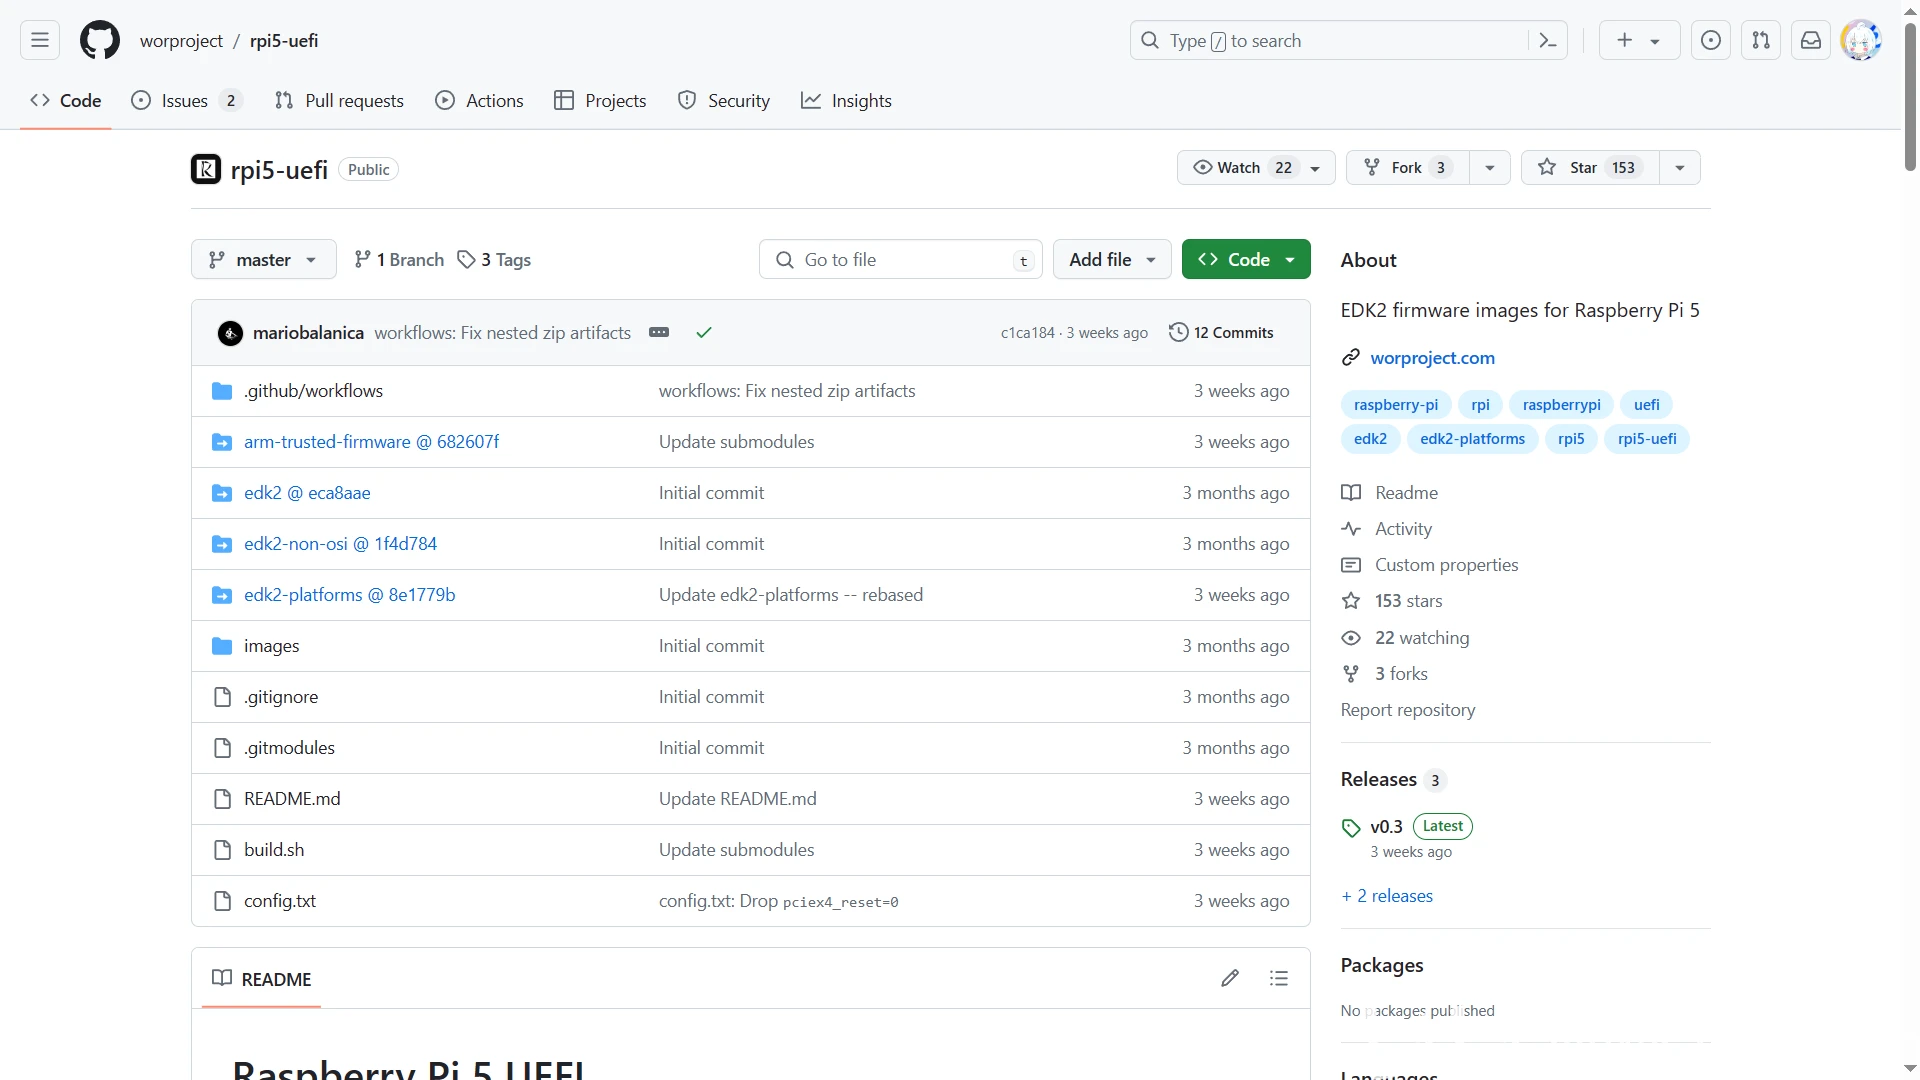The height and width of the screenshot is (1080, 1920).
Task: Open Custom properties in About
Action: coord(1446,565)
